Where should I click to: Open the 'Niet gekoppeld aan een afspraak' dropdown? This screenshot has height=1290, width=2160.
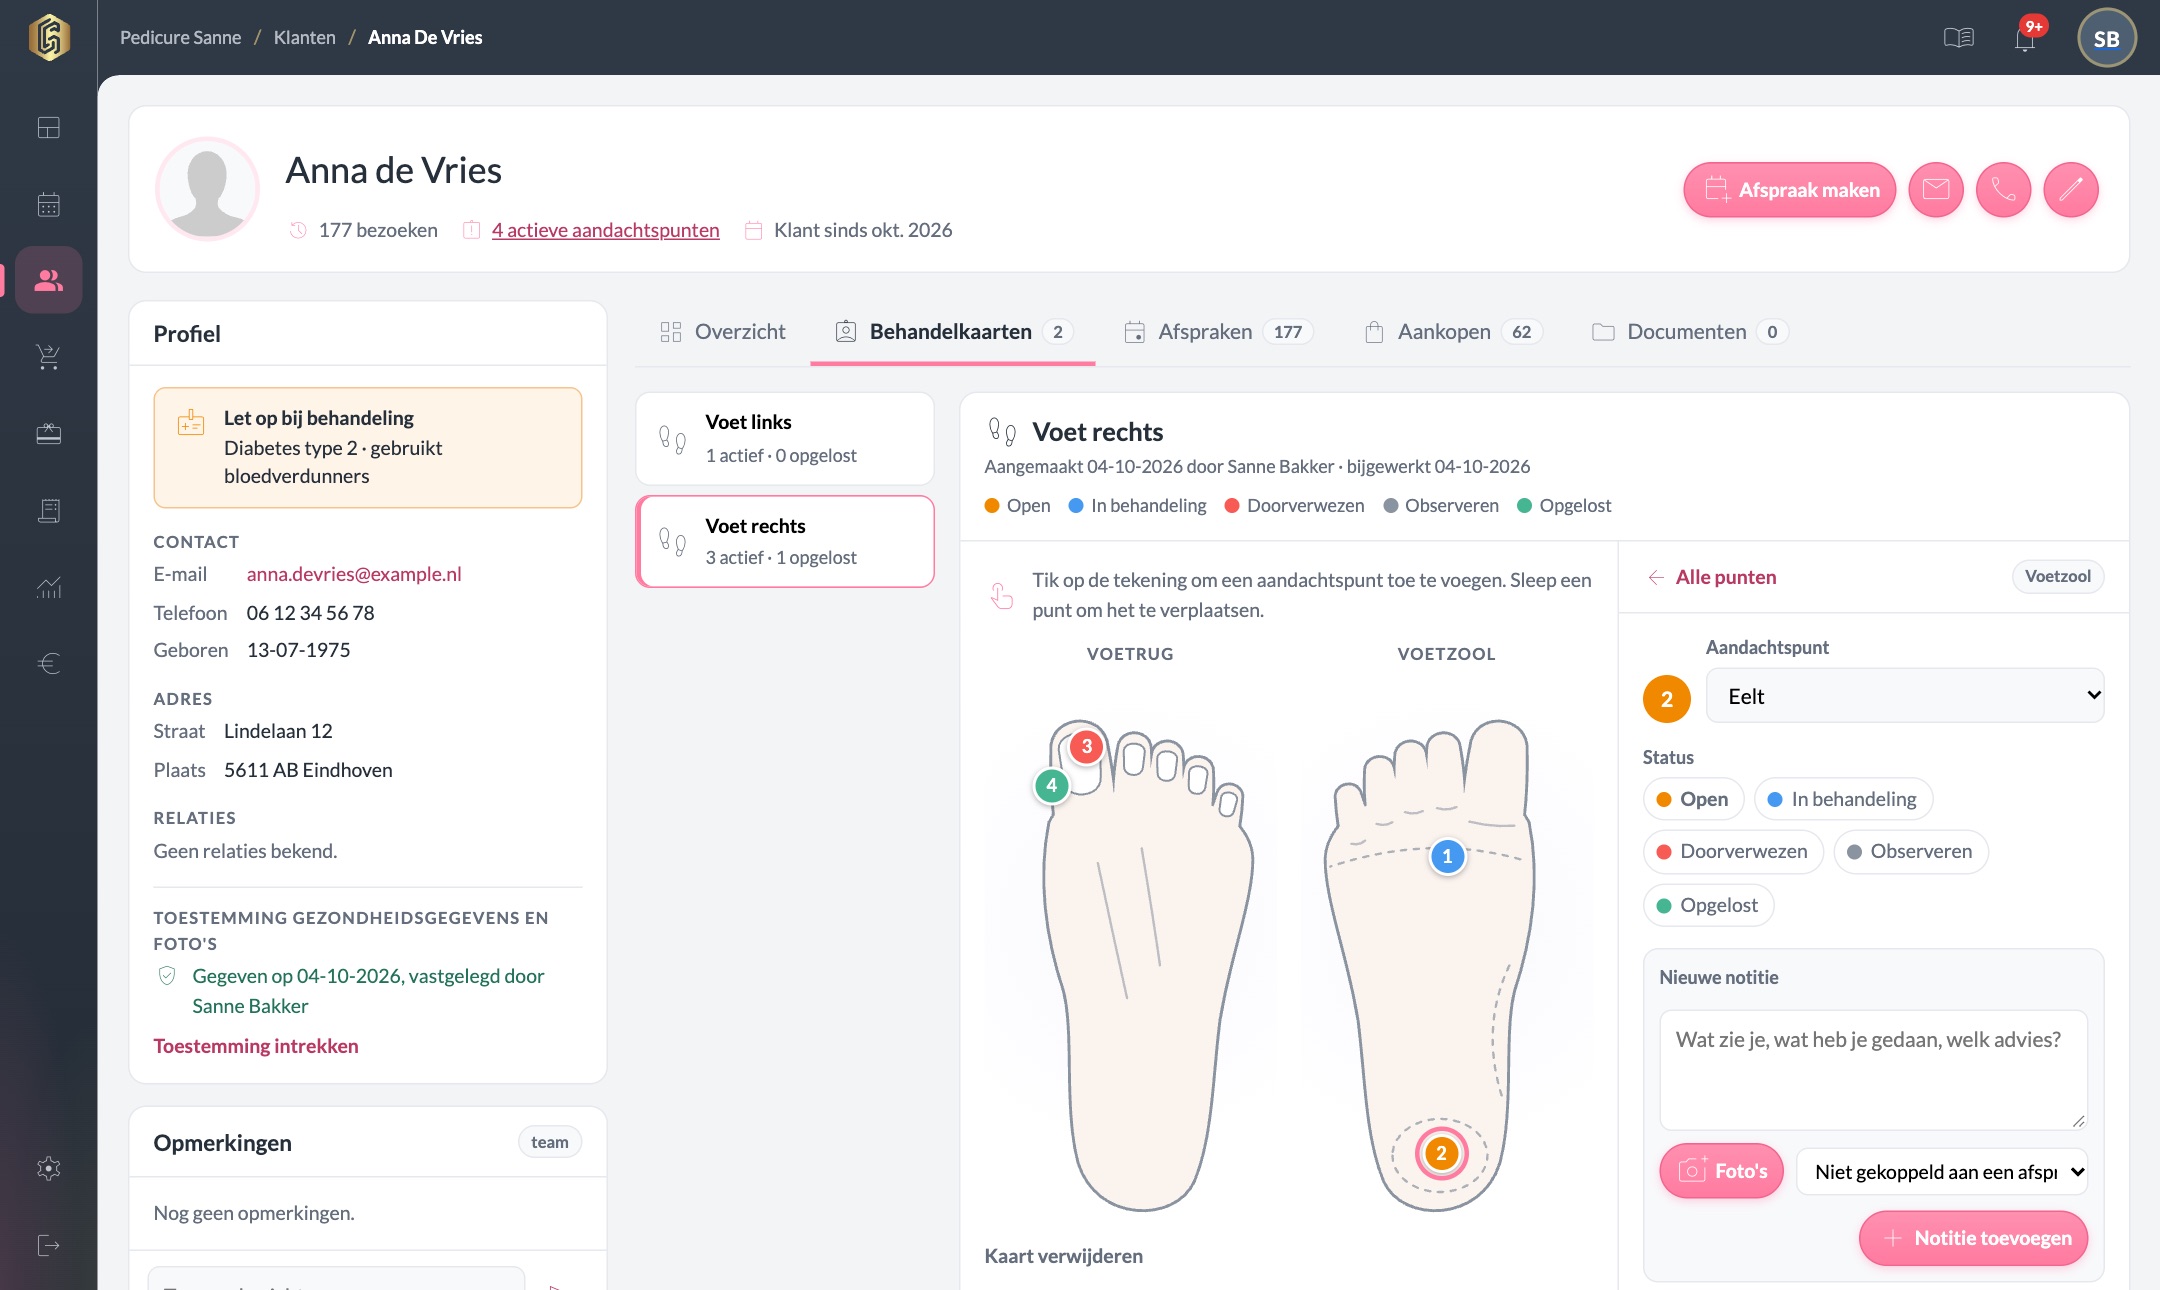tap(1943, 1171)
